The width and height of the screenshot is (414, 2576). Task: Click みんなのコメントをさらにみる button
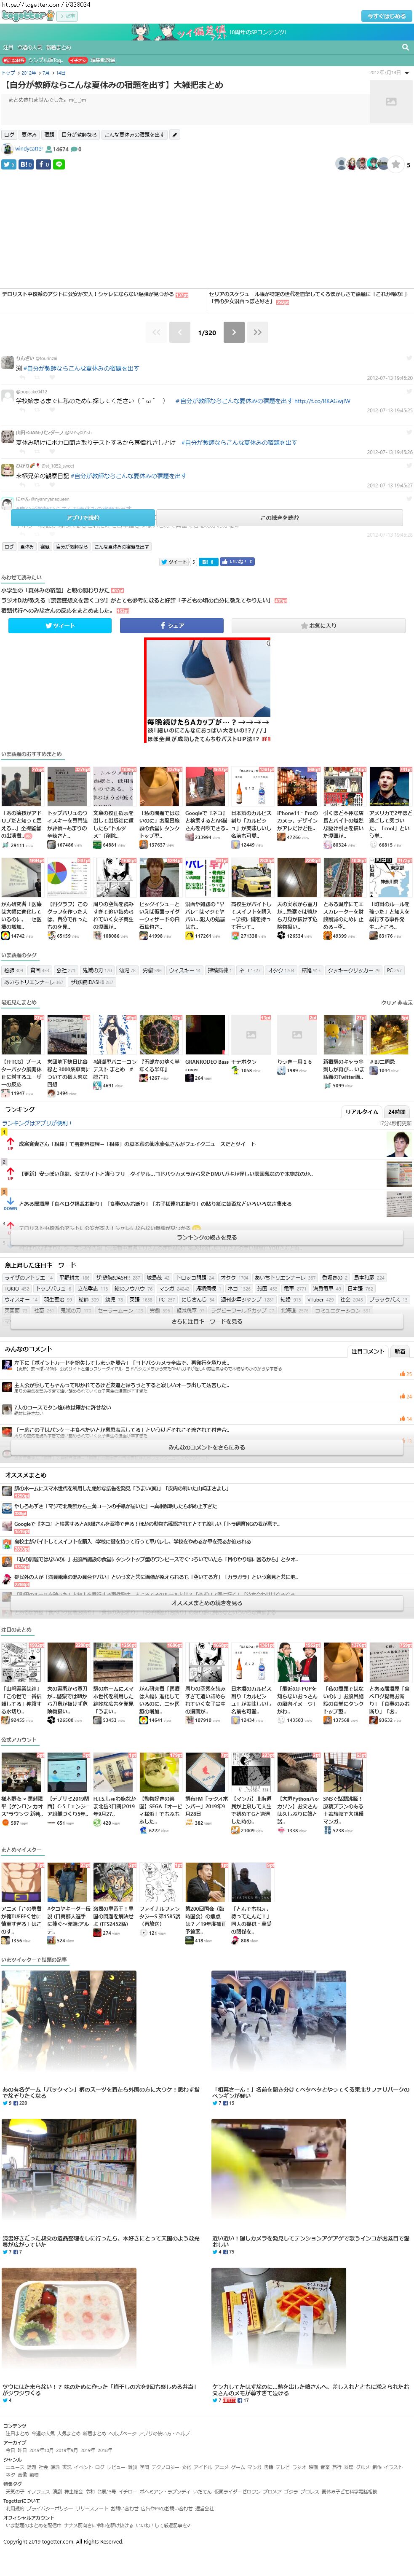(x=207, y=1447)
